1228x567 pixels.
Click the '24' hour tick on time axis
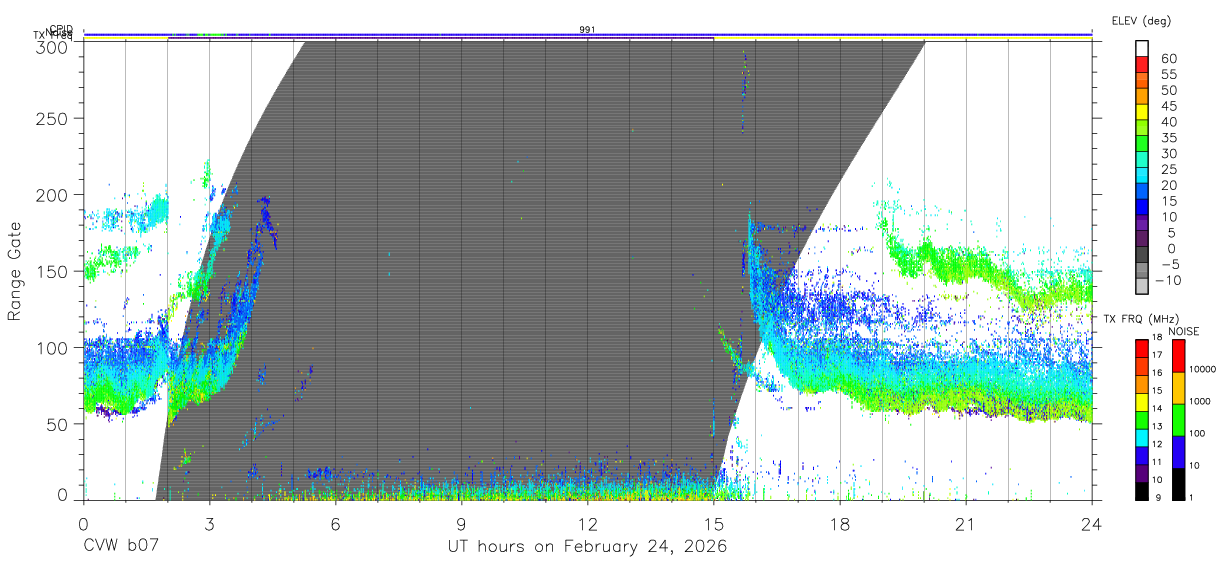1091,524
